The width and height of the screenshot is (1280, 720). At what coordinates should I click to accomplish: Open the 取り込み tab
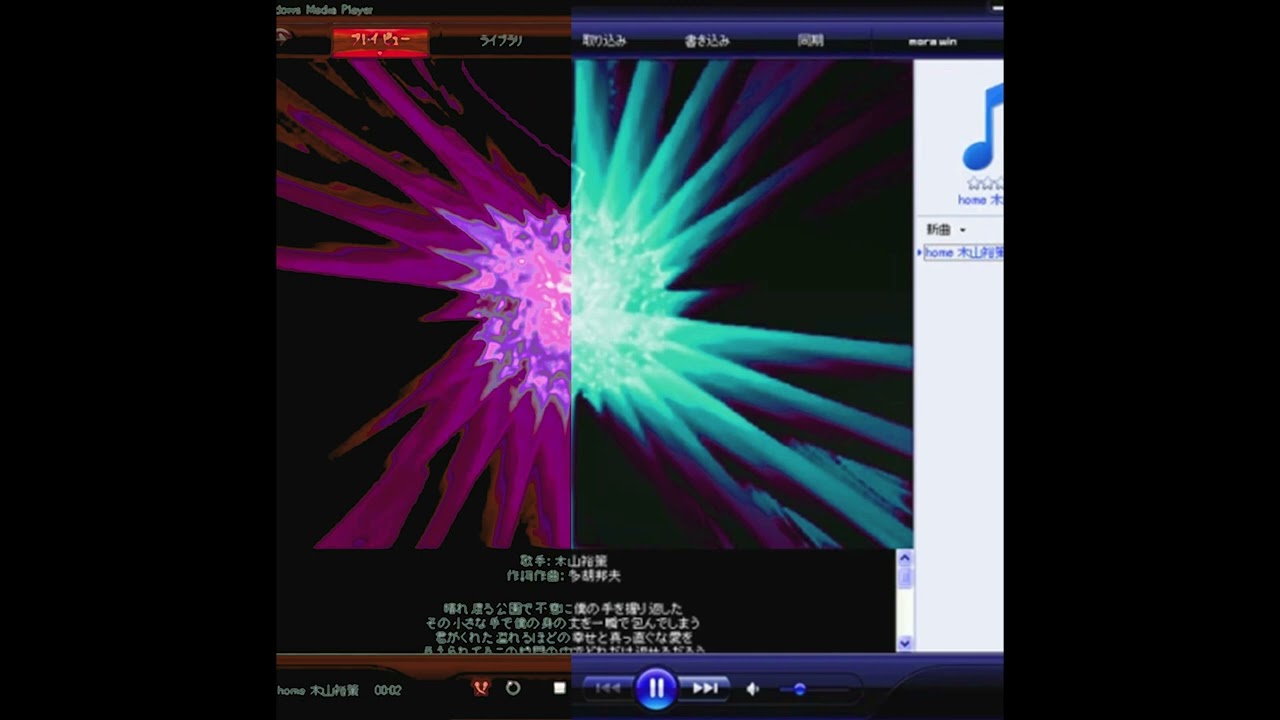click(x=604, y=41)
